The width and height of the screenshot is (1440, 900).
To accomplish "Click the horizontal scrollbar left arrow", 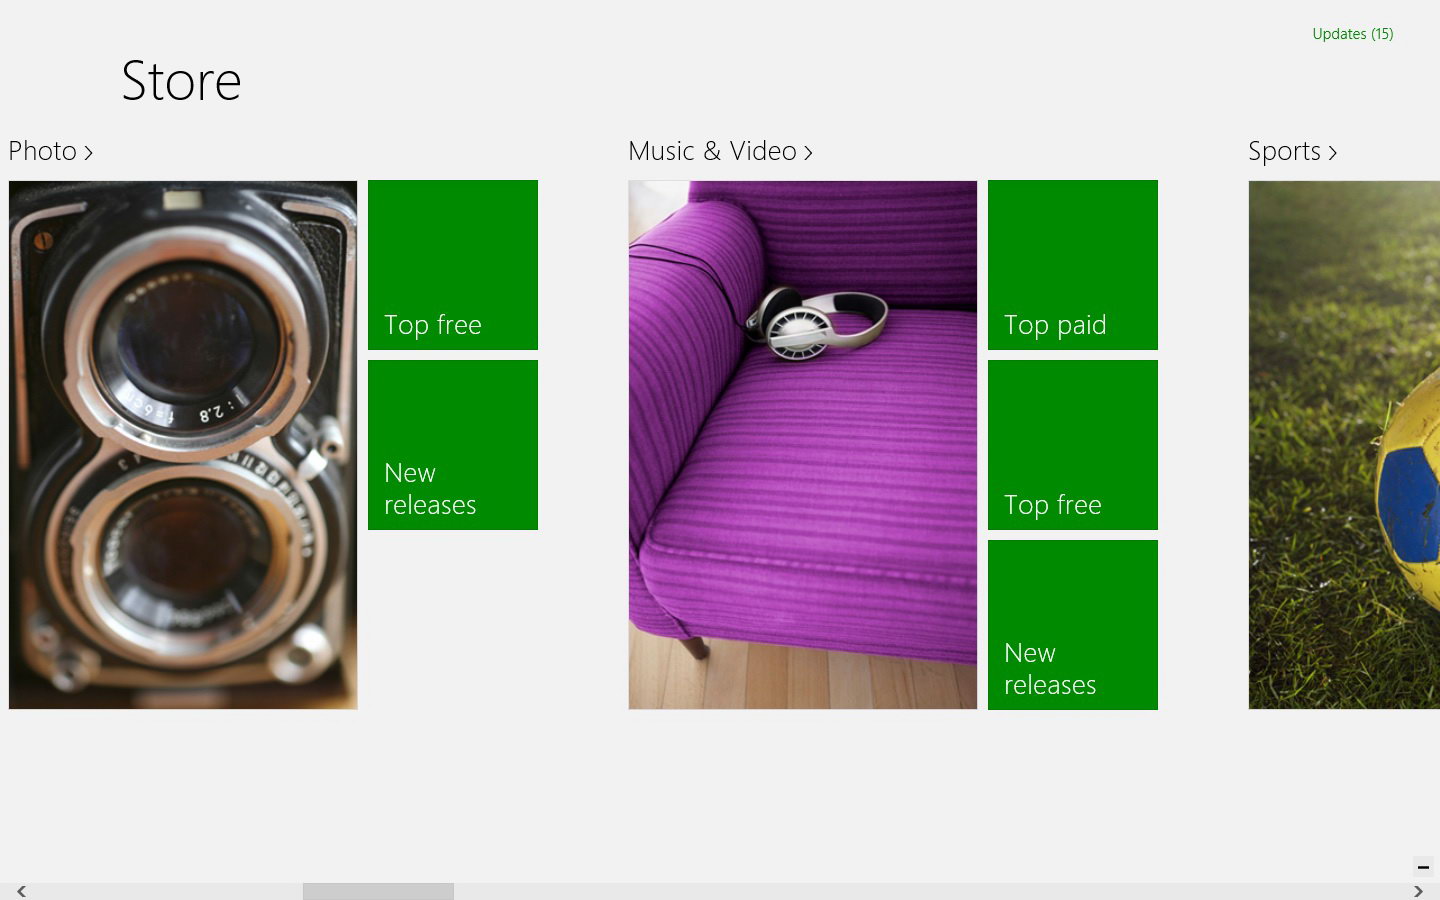I will click(x=20, y=891).
